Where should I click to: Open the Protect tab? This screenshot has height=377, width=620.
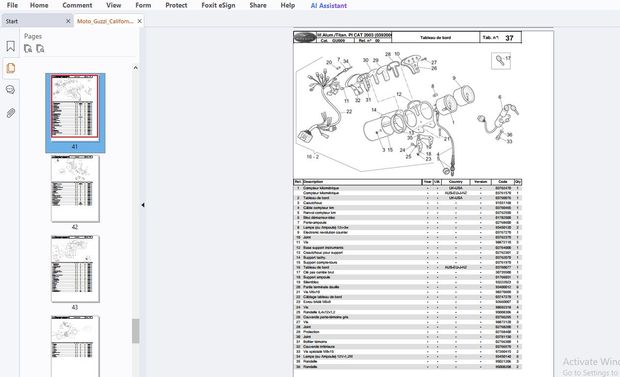pos(176,5)
